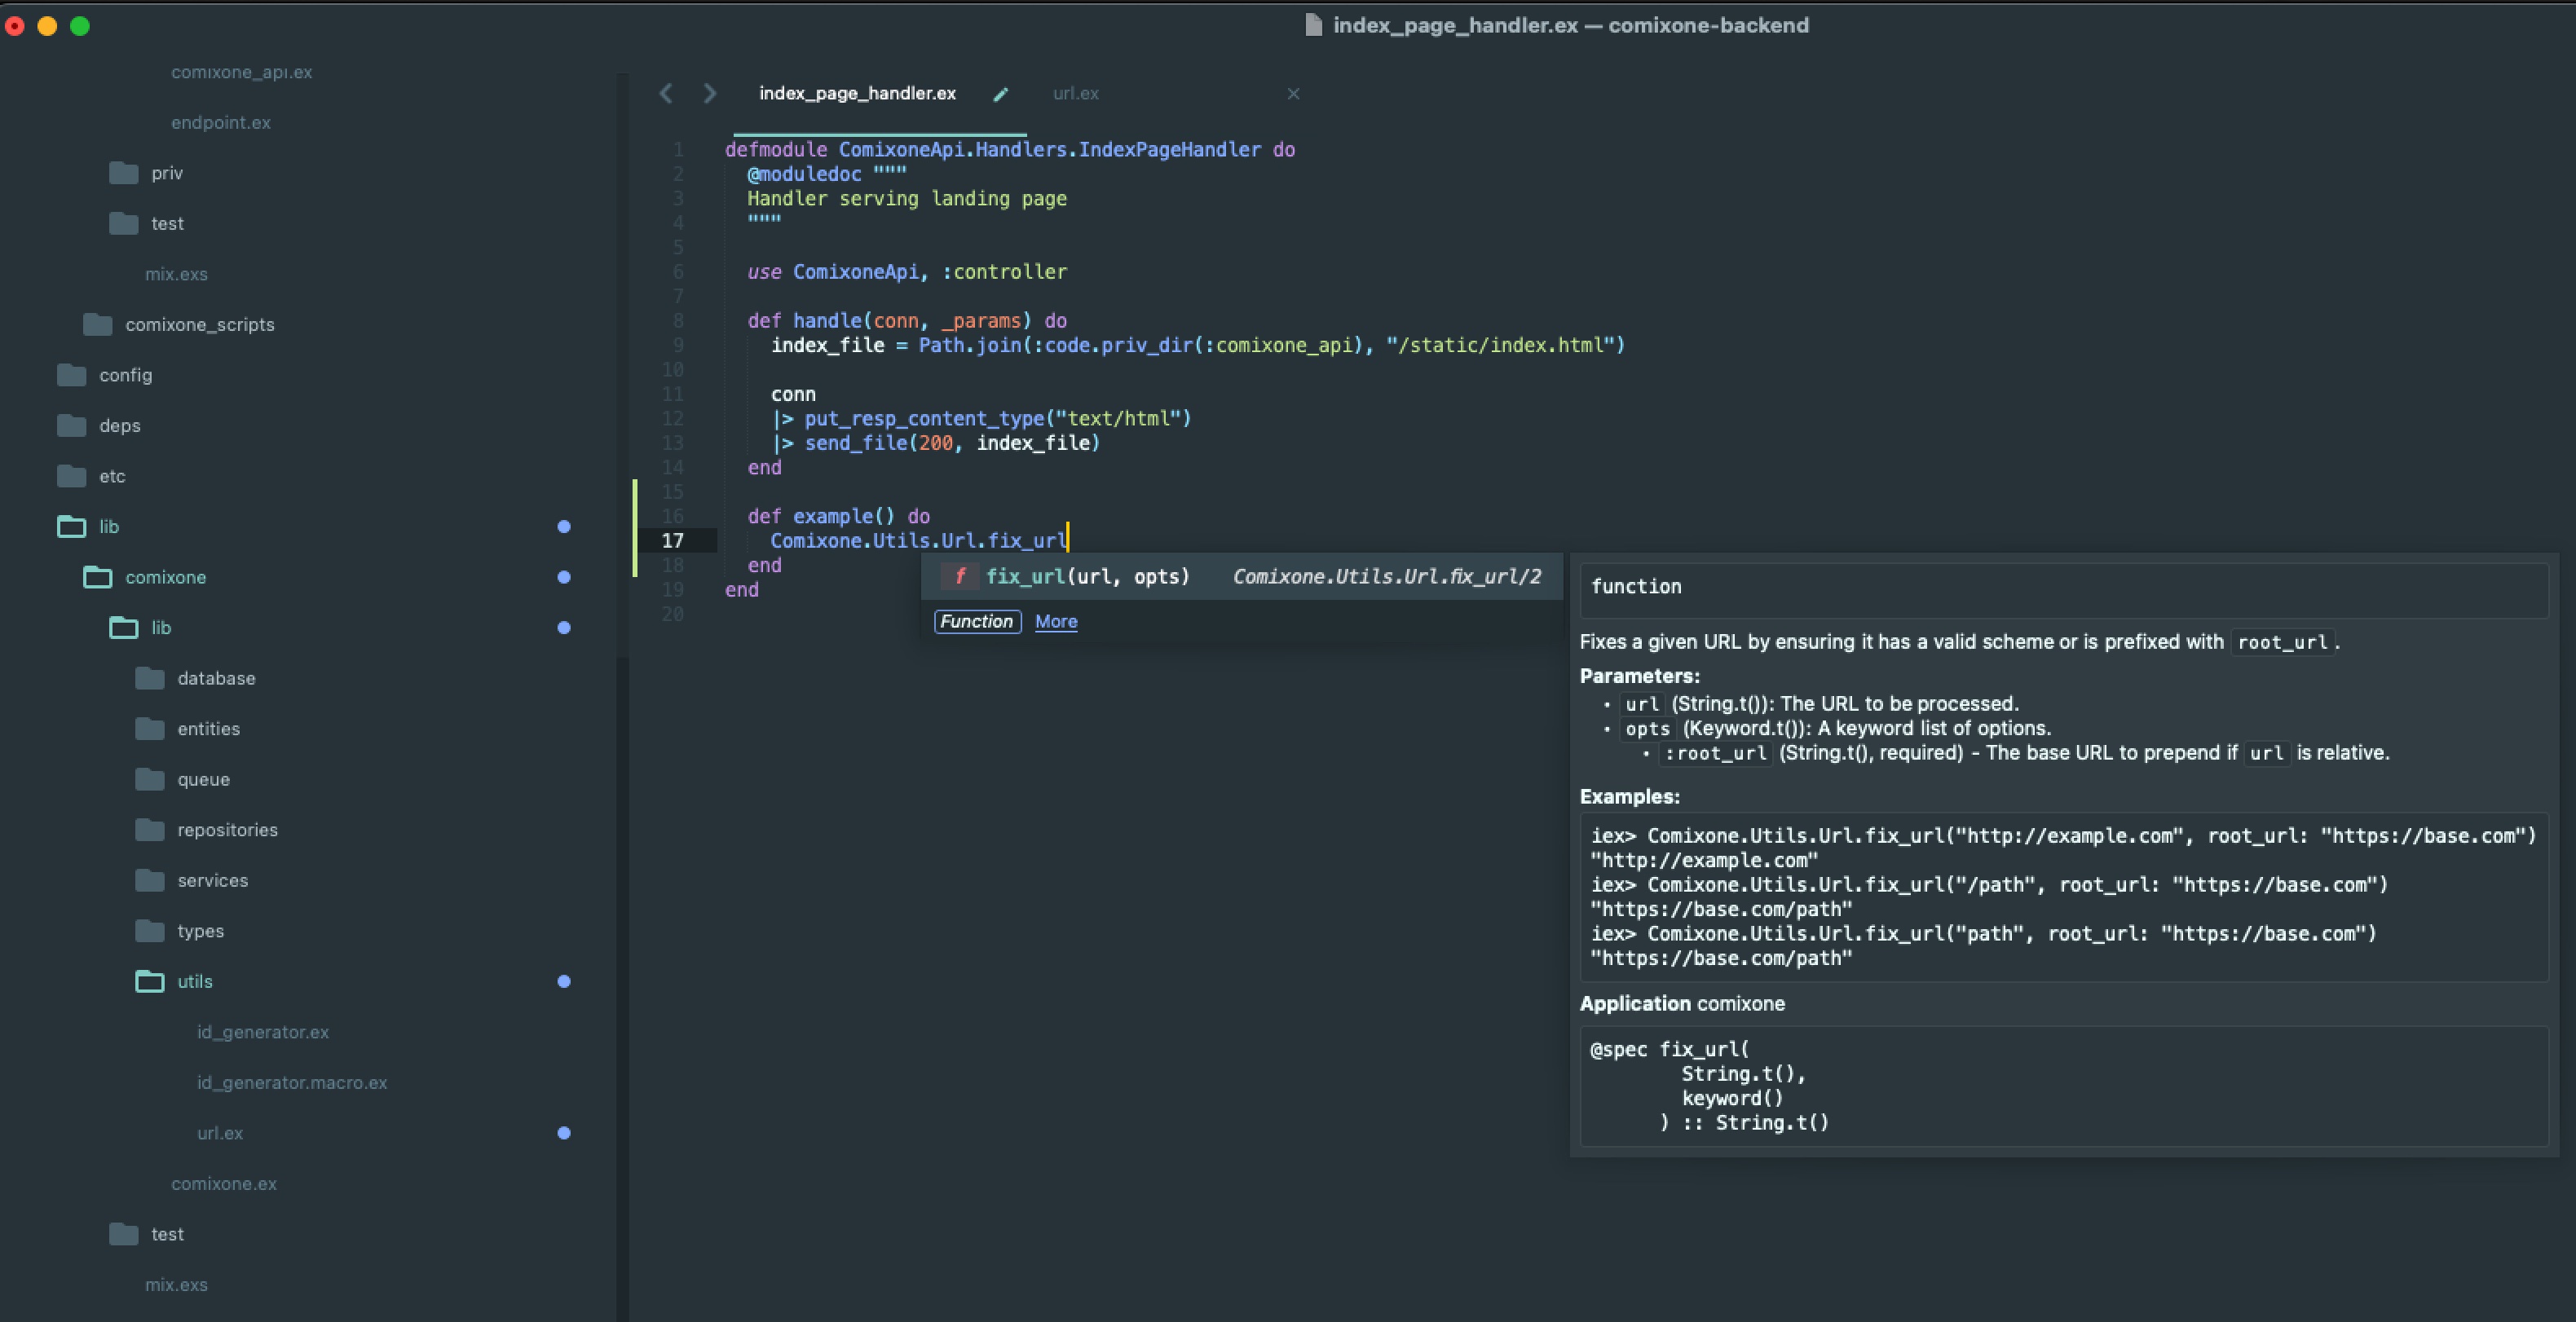Screen dimensions: 2576x1322
Task: Go back with the left navigation arrow
Action: (666, 93)
